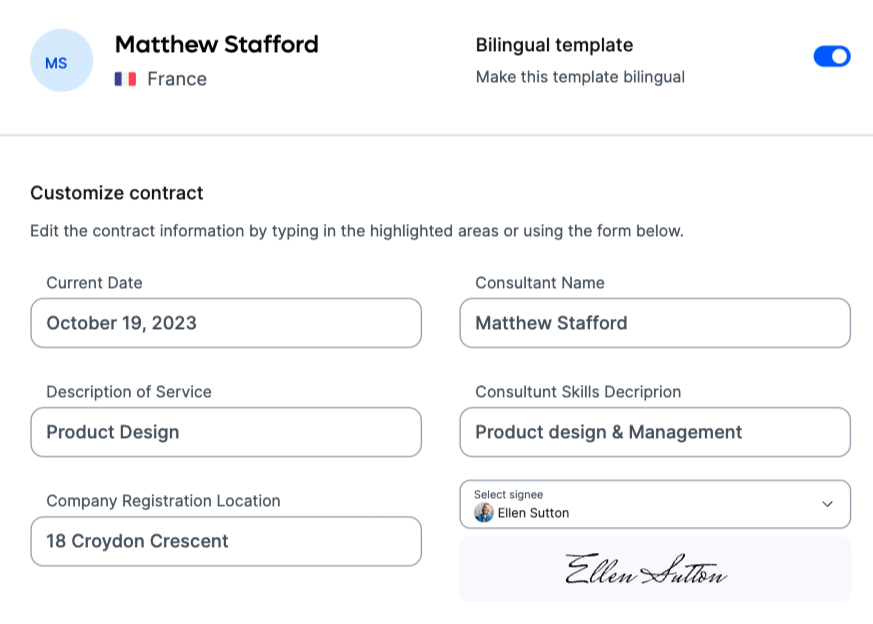Click the Bilingual template label

pyautogui.click(x=554, y=45)
